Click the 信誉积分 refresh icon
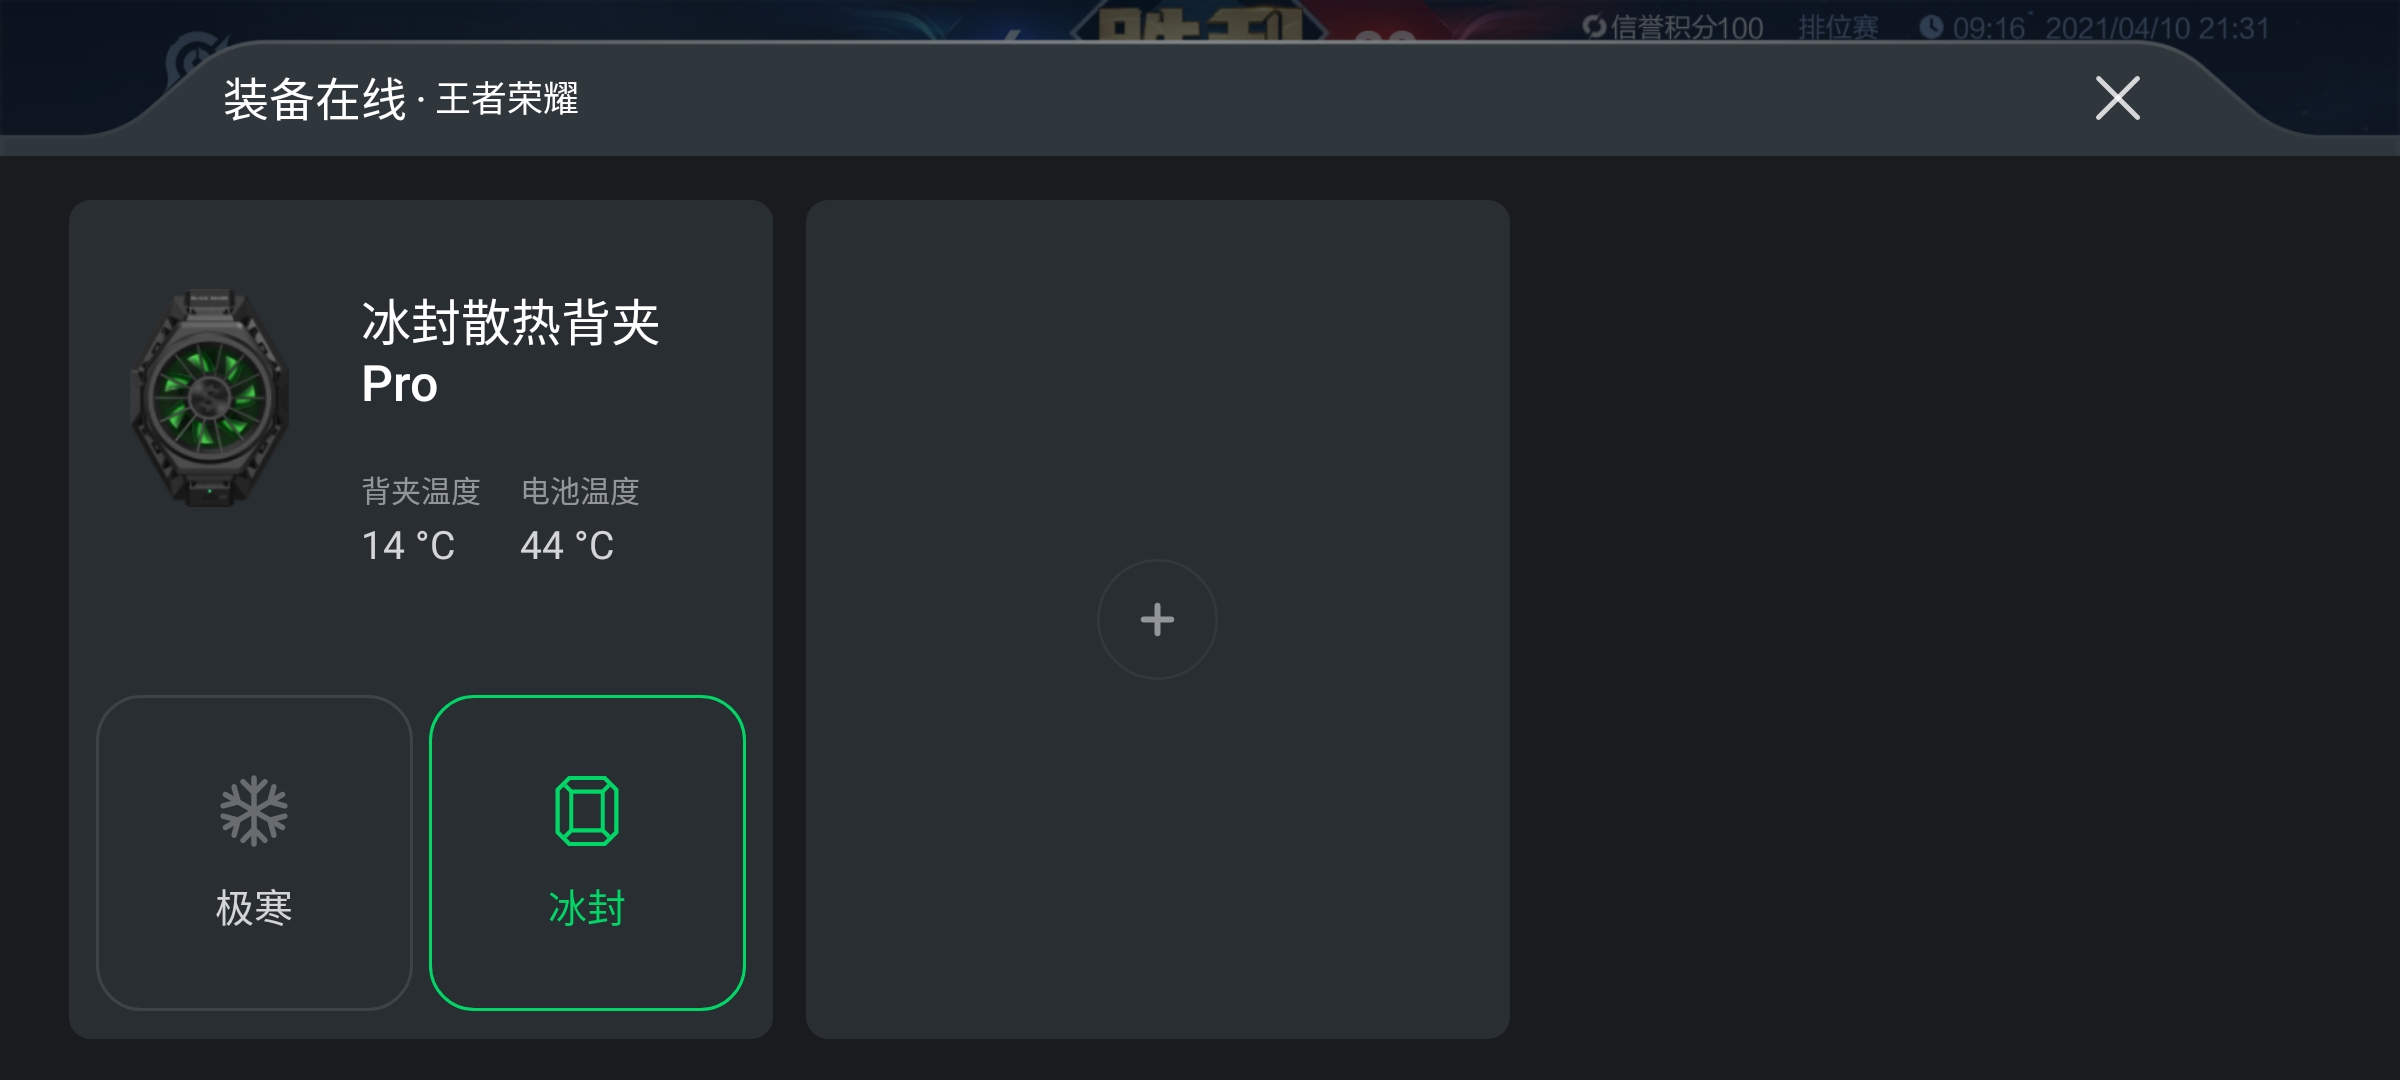2400x1080 pixels. pyautogui.click(x=1594, y=27)
